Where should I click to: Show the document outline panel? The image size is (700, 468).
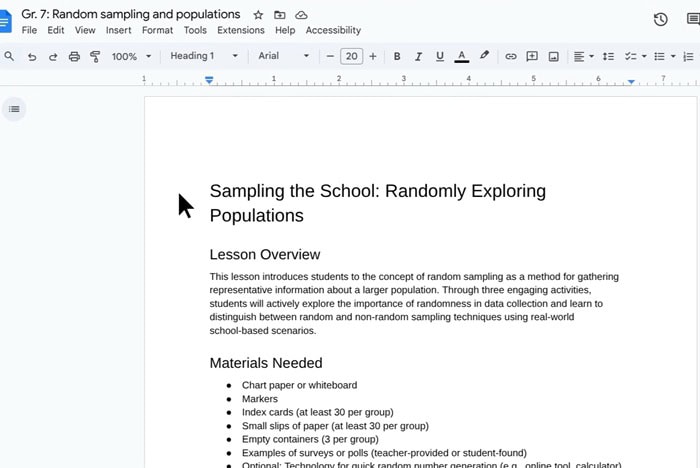pos(14,109)
